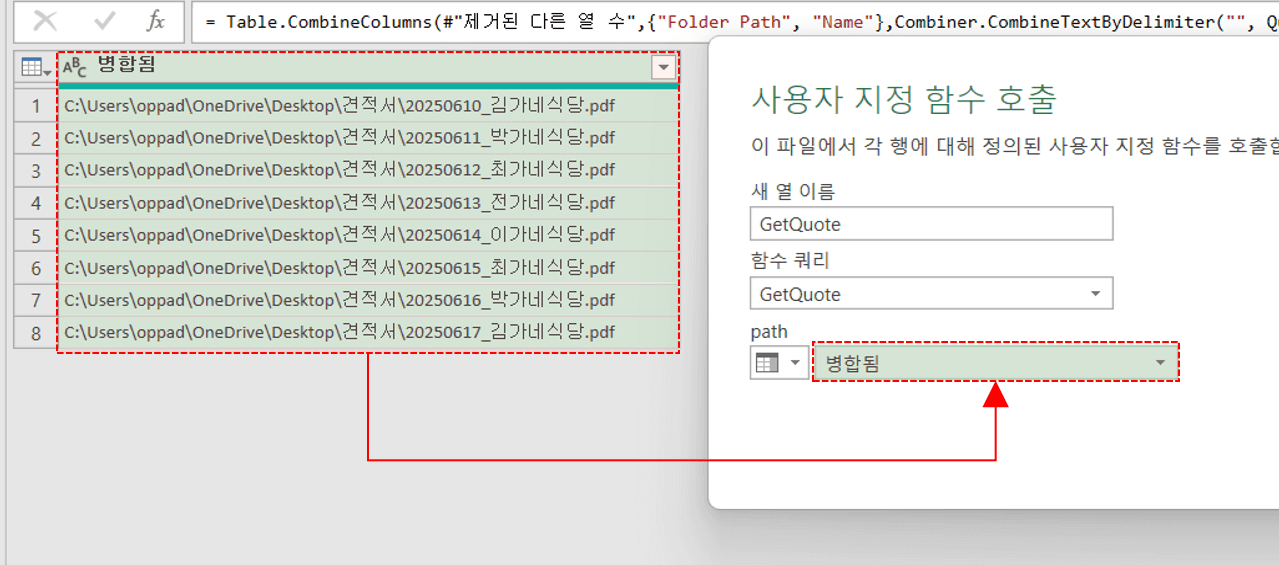Click the 새 열 이름 GetQuote field
The image size is (1279, 565).
click(x=931, y=224)
